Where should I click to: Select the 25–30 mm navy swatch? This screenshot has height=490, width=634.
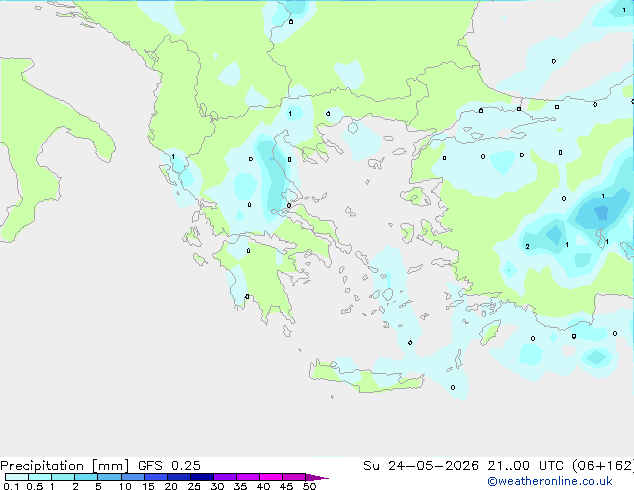point(201,477)
